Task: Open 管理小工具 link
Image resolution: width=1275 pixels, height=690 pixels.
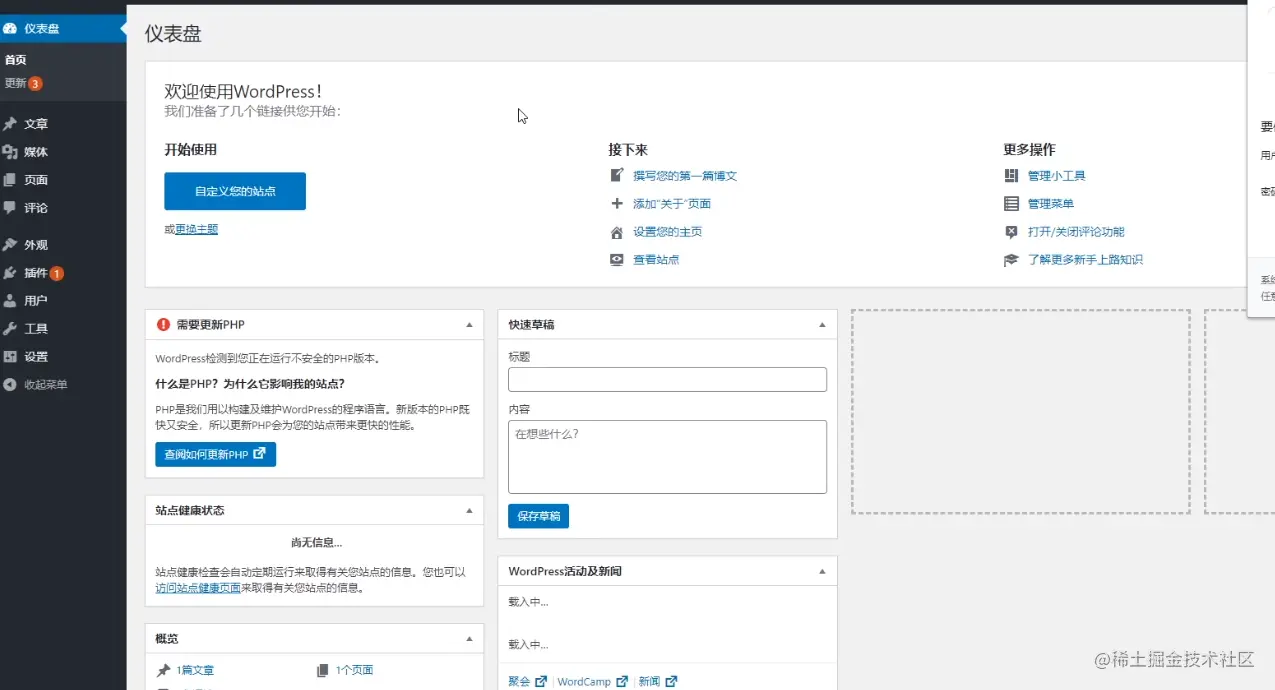Action: pos(1056,176)
